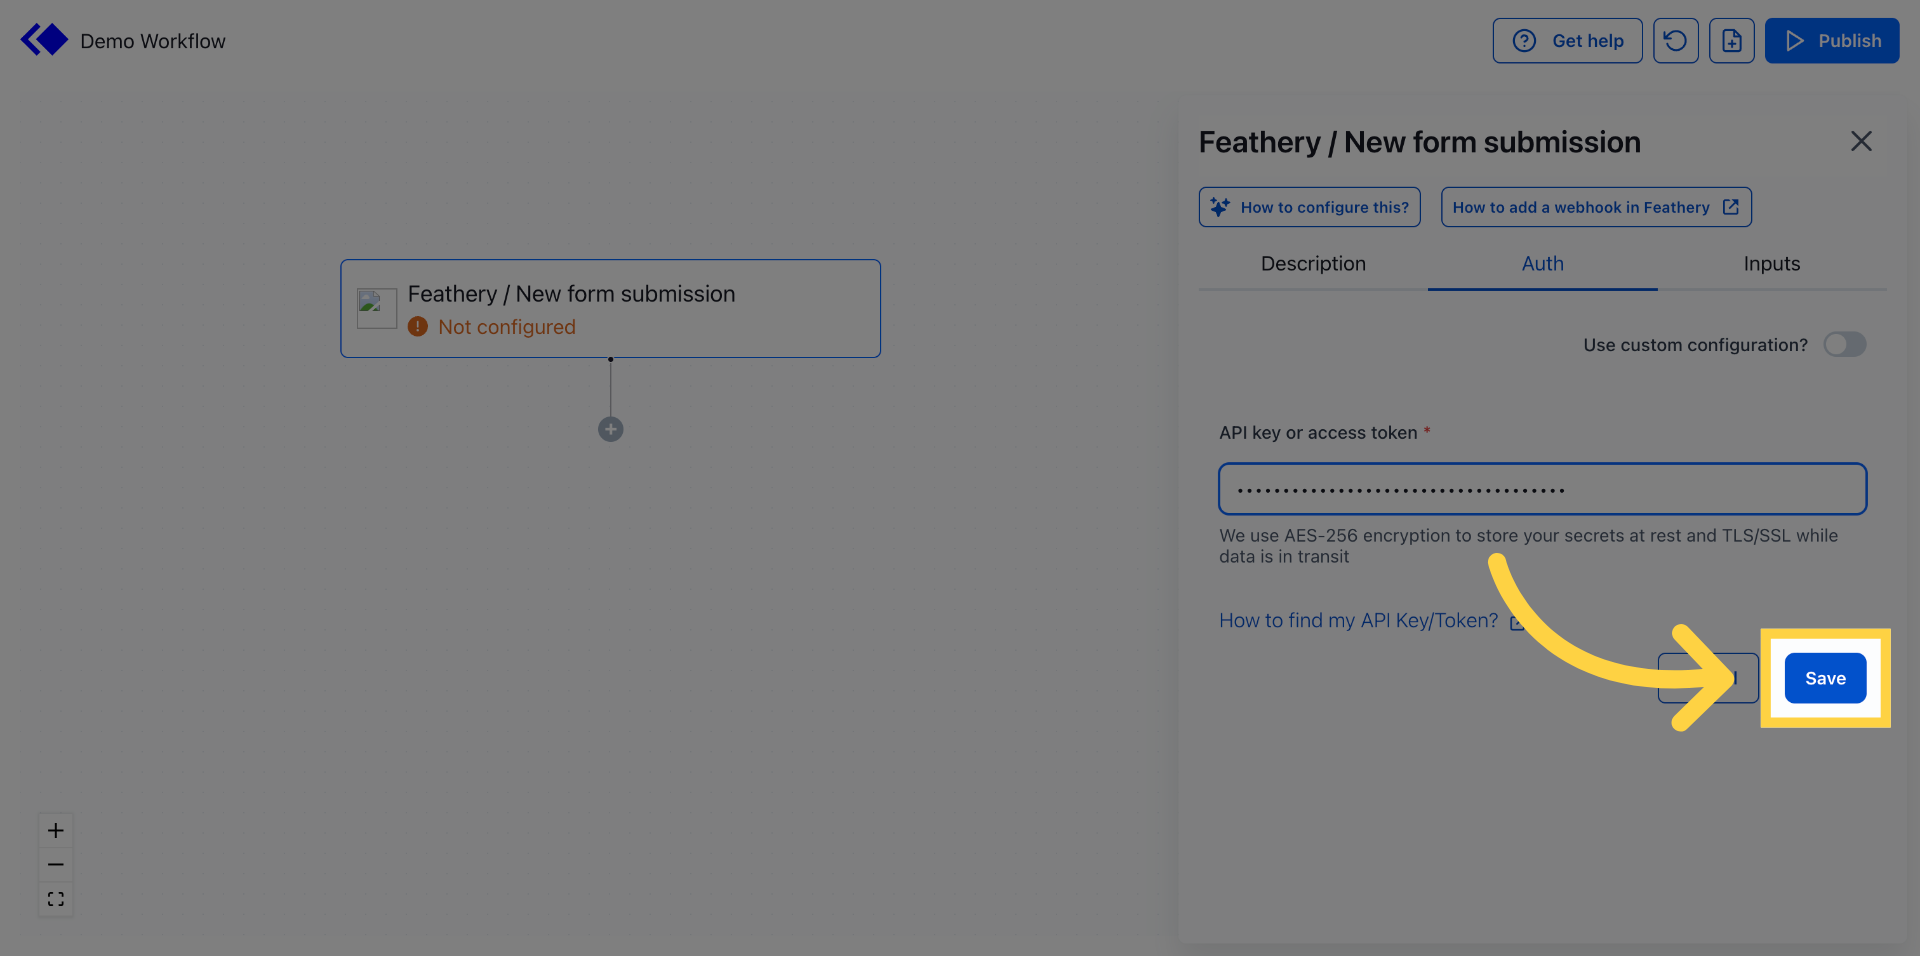
Task: Click the workflow logo icon beside Demo Workflow
Action: point(44,40)
